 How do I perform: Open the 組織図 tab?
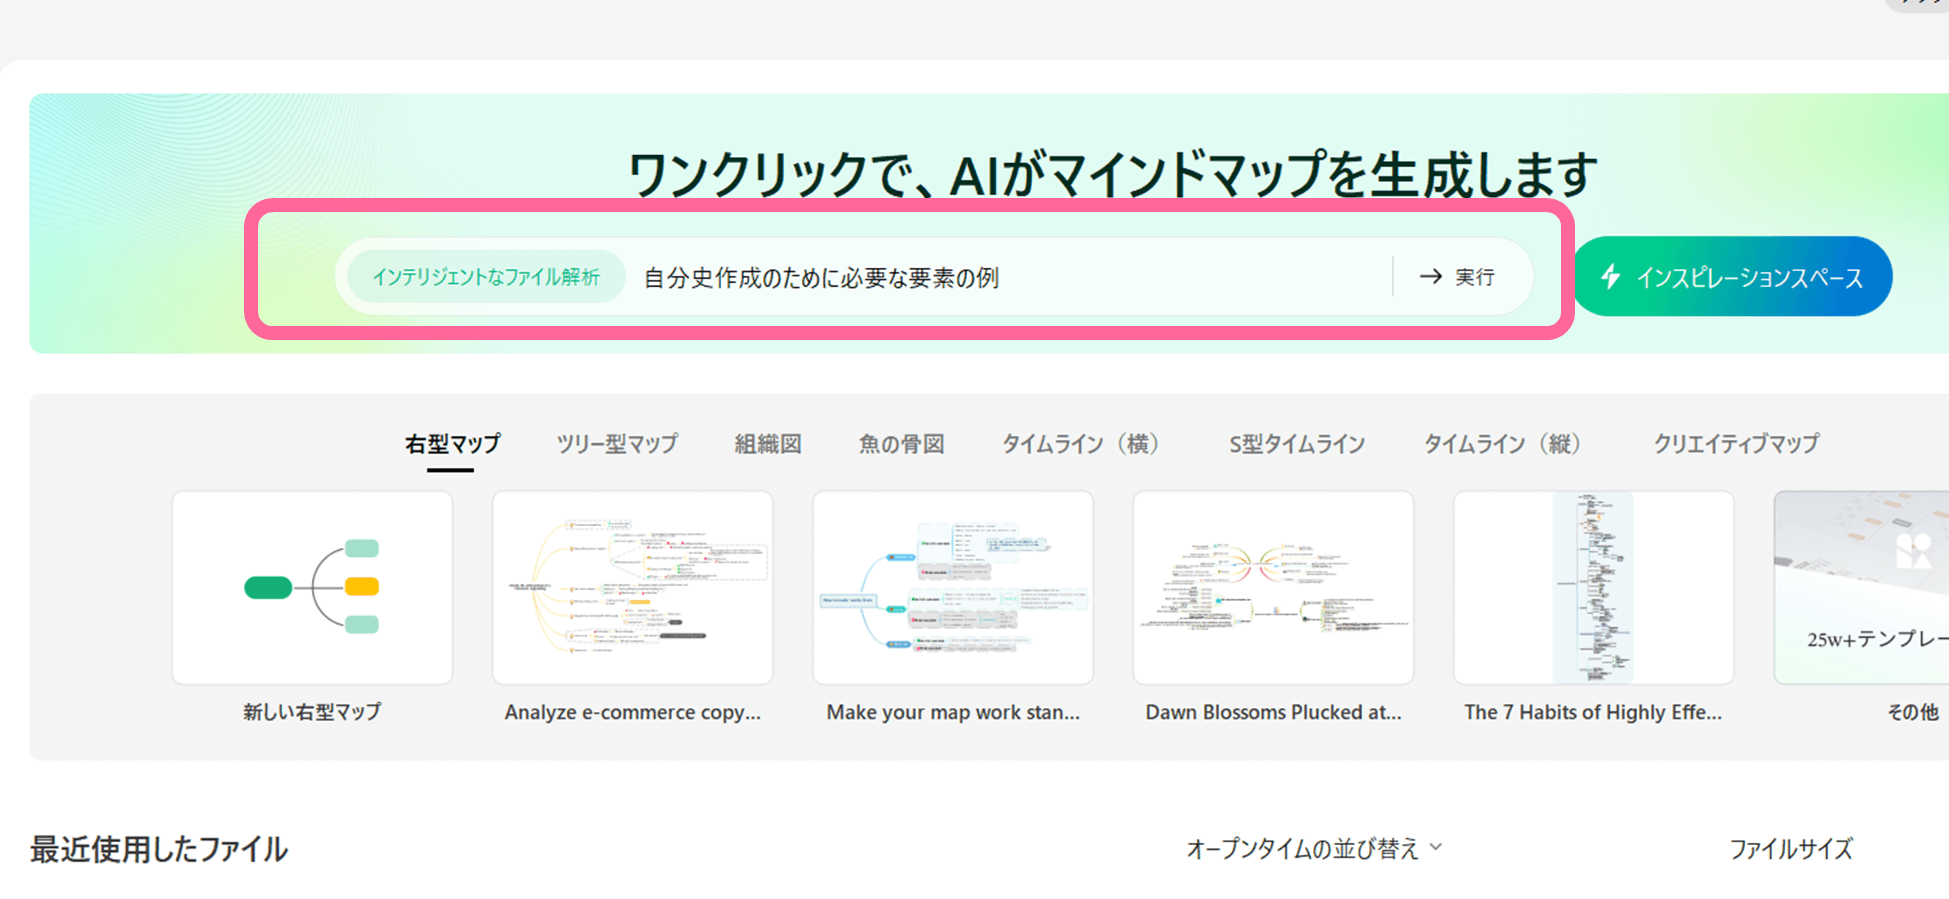(768, 444)
